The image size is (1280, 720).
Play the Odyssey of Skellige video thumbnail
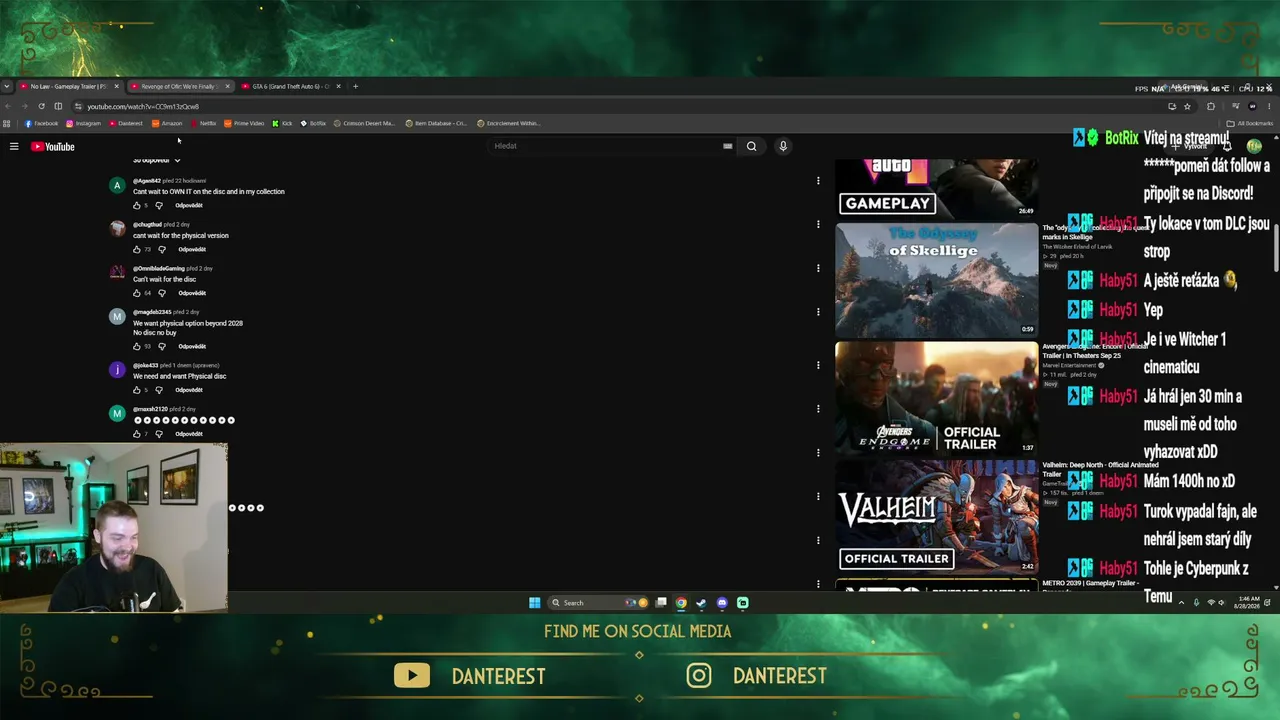pyautogui.click(x=937, y=279)
